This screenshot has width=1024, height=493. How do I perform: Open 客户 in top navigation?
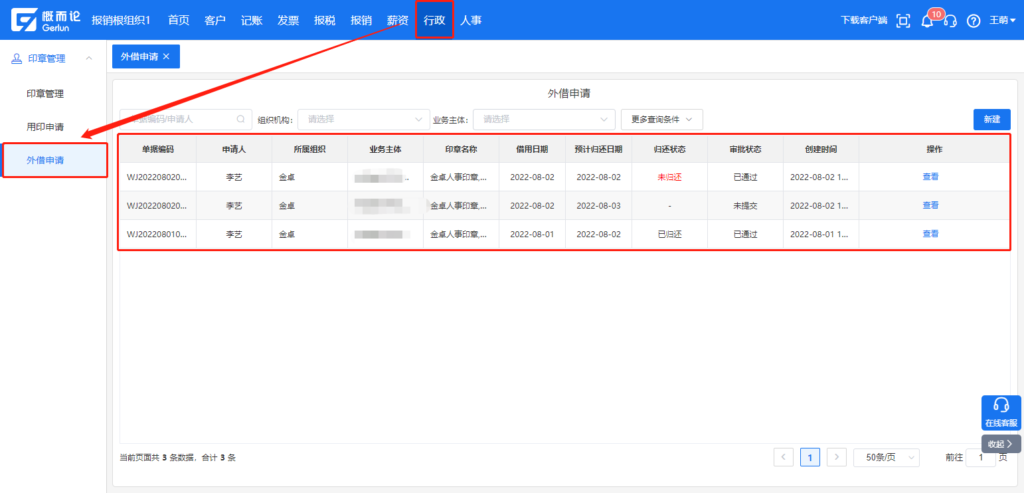215,20
